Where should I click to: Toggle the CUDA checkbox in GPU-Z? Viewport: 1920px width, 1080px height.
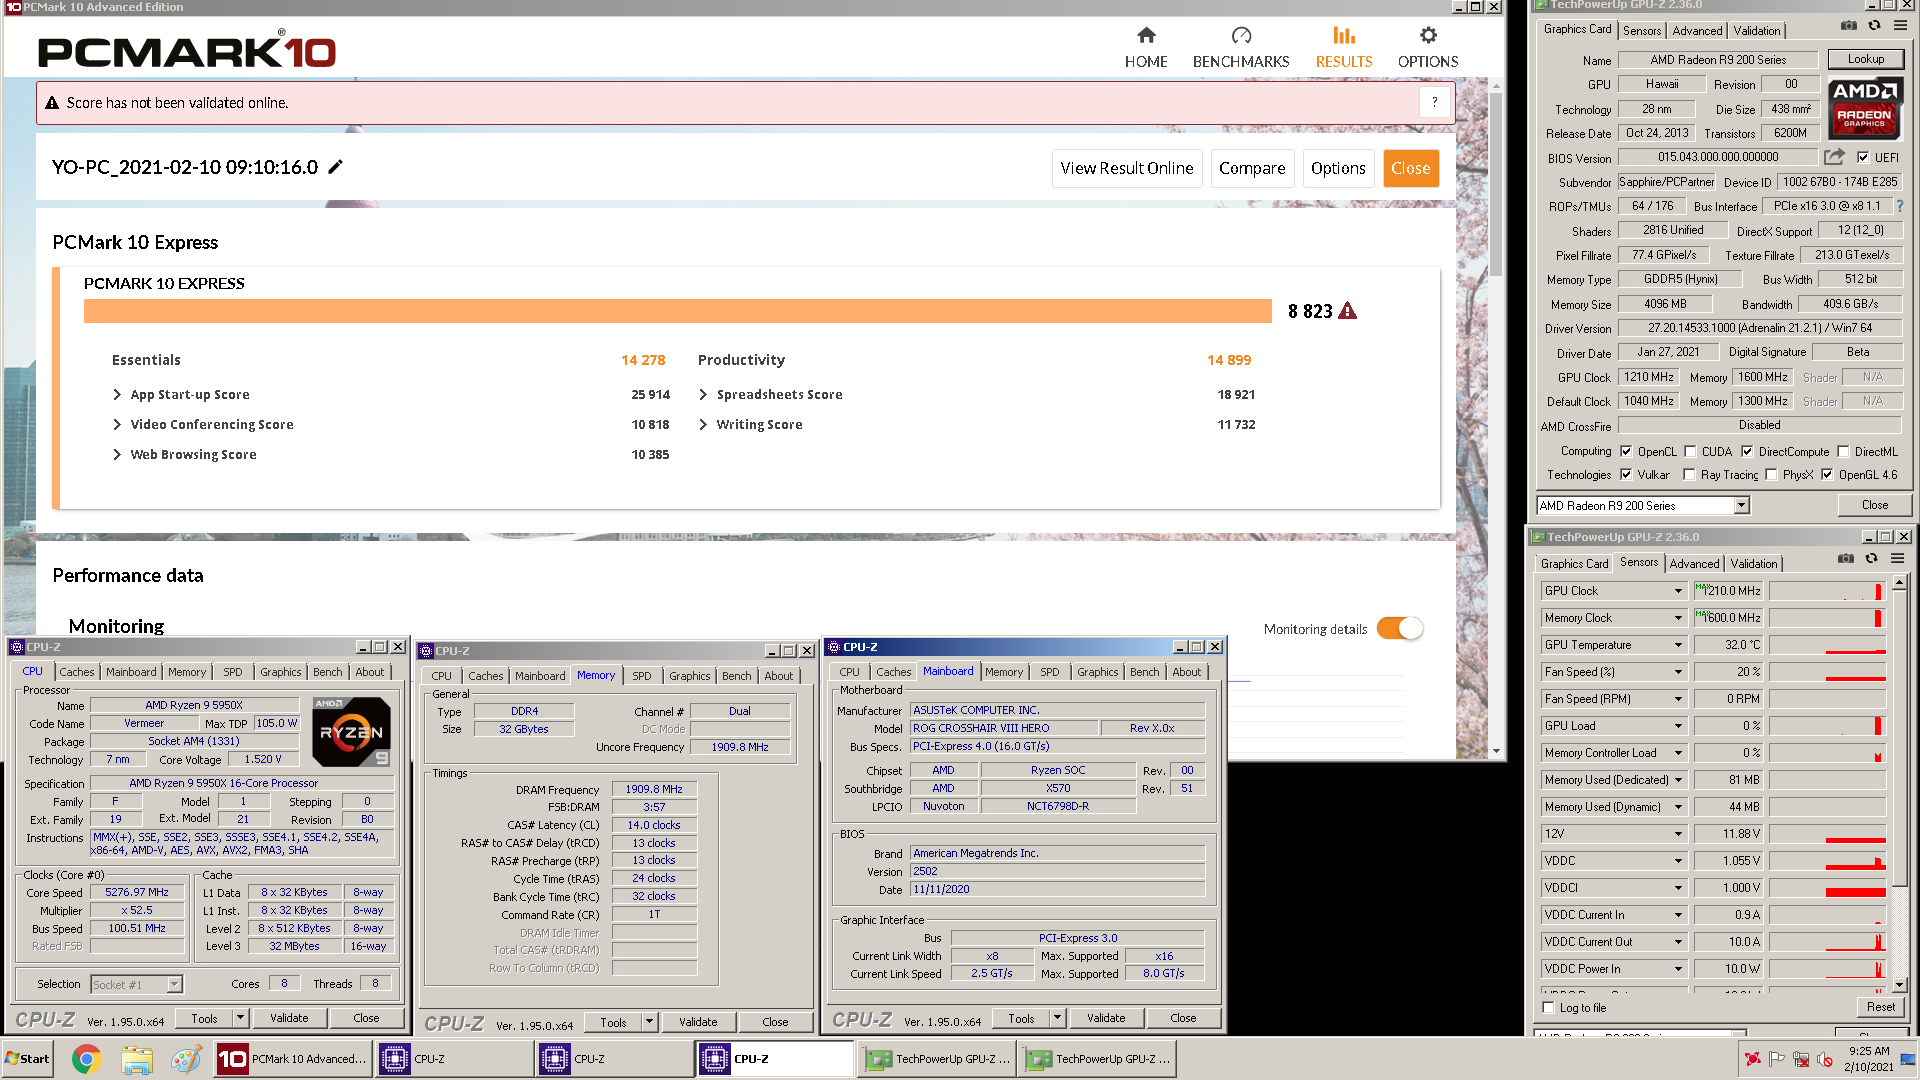(x=1690, y=451)
